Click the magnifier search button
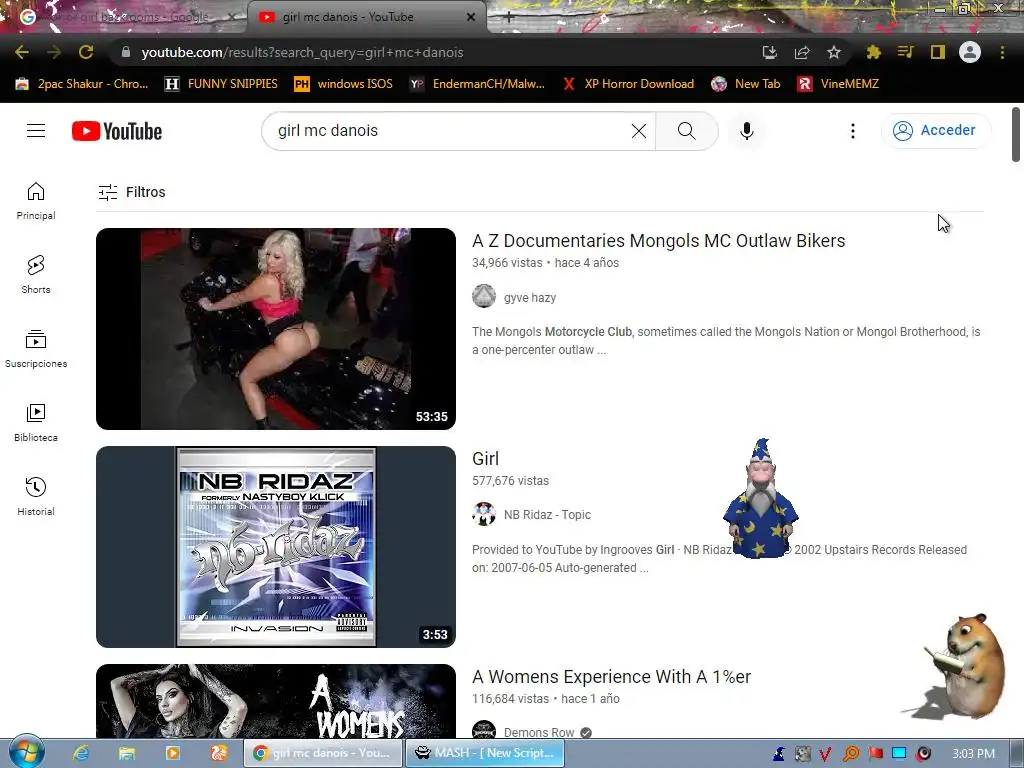The image size is (1024, 768). pyautogui.click(x=686, y=131)
